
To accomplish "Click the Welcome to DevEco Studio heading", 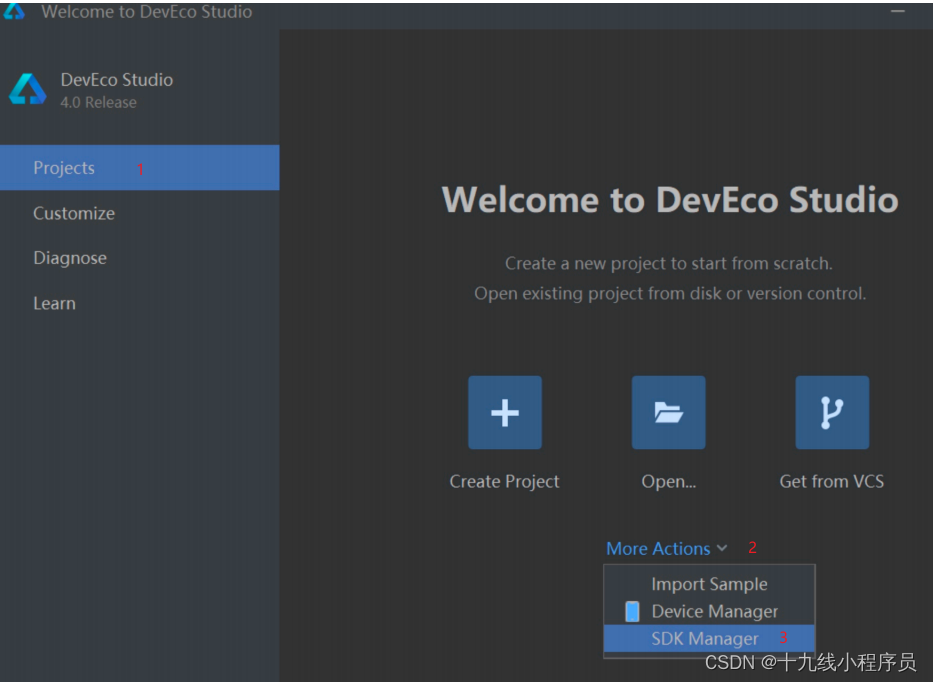I will (670, 199).
